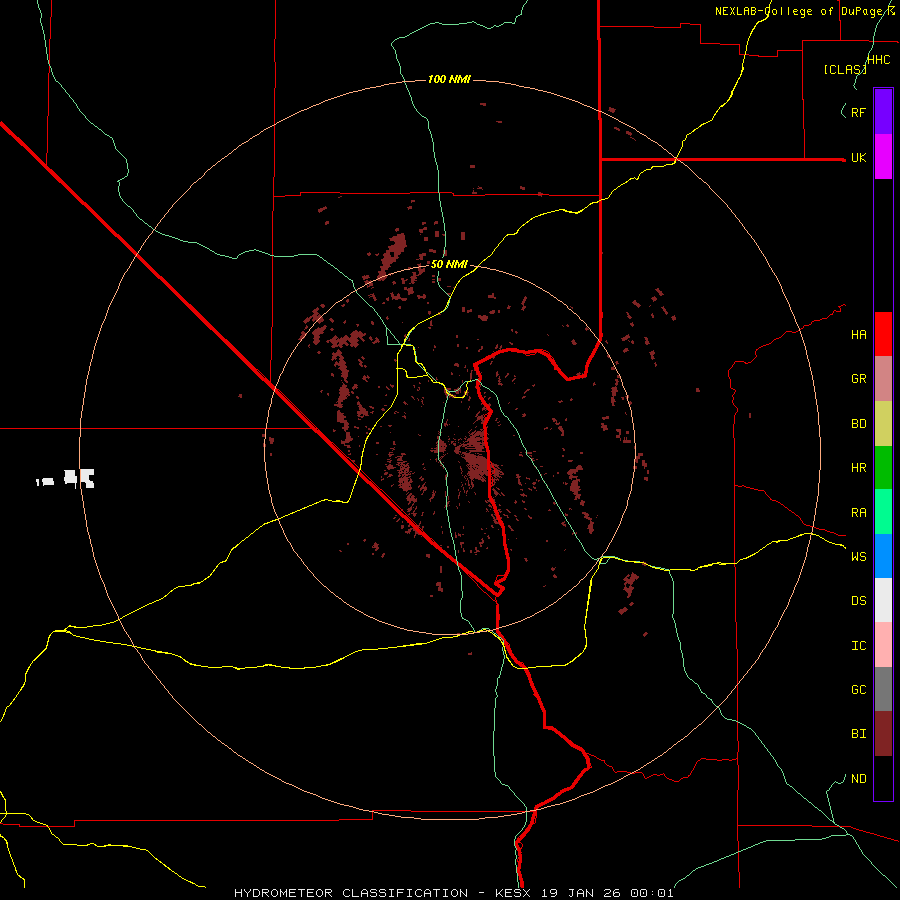Select the GC legend label
The image size is (900, 900).
(858, 690)
